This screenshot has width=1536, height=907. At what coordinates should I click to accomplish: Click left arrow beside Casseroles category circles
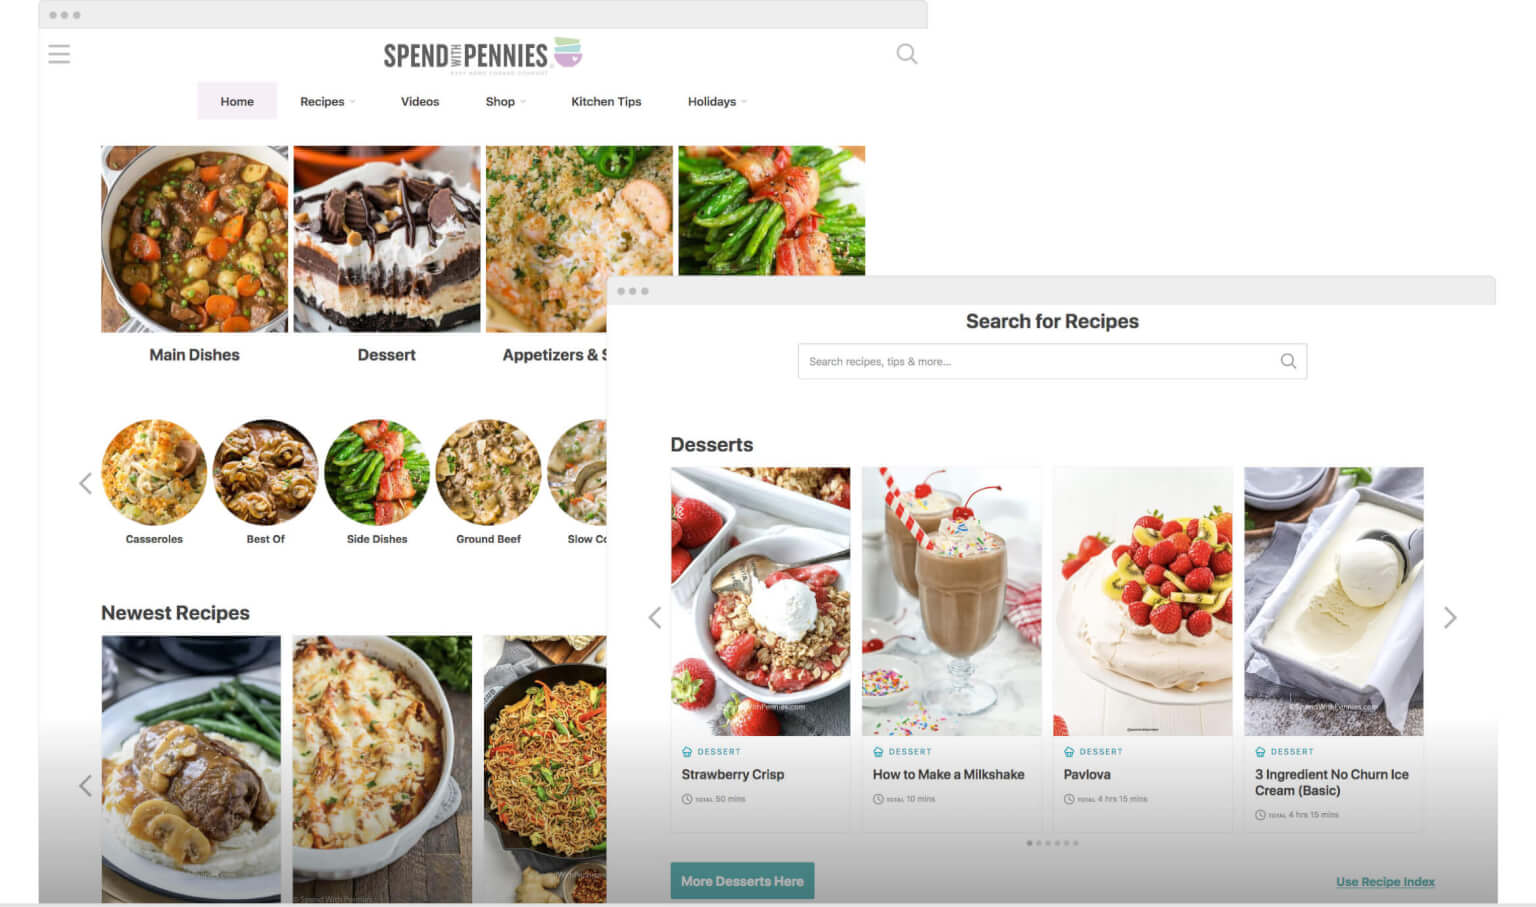tap(85, 484)
